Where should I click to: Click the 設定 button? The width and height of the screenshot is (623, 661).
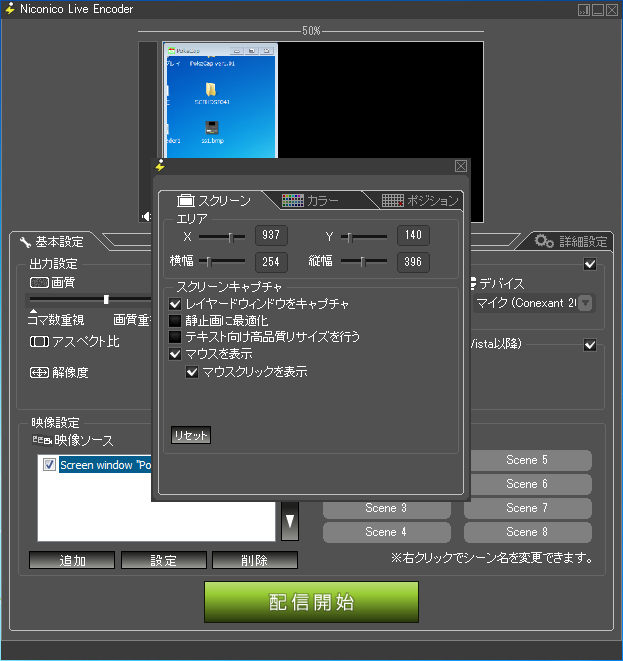[164, 560]
